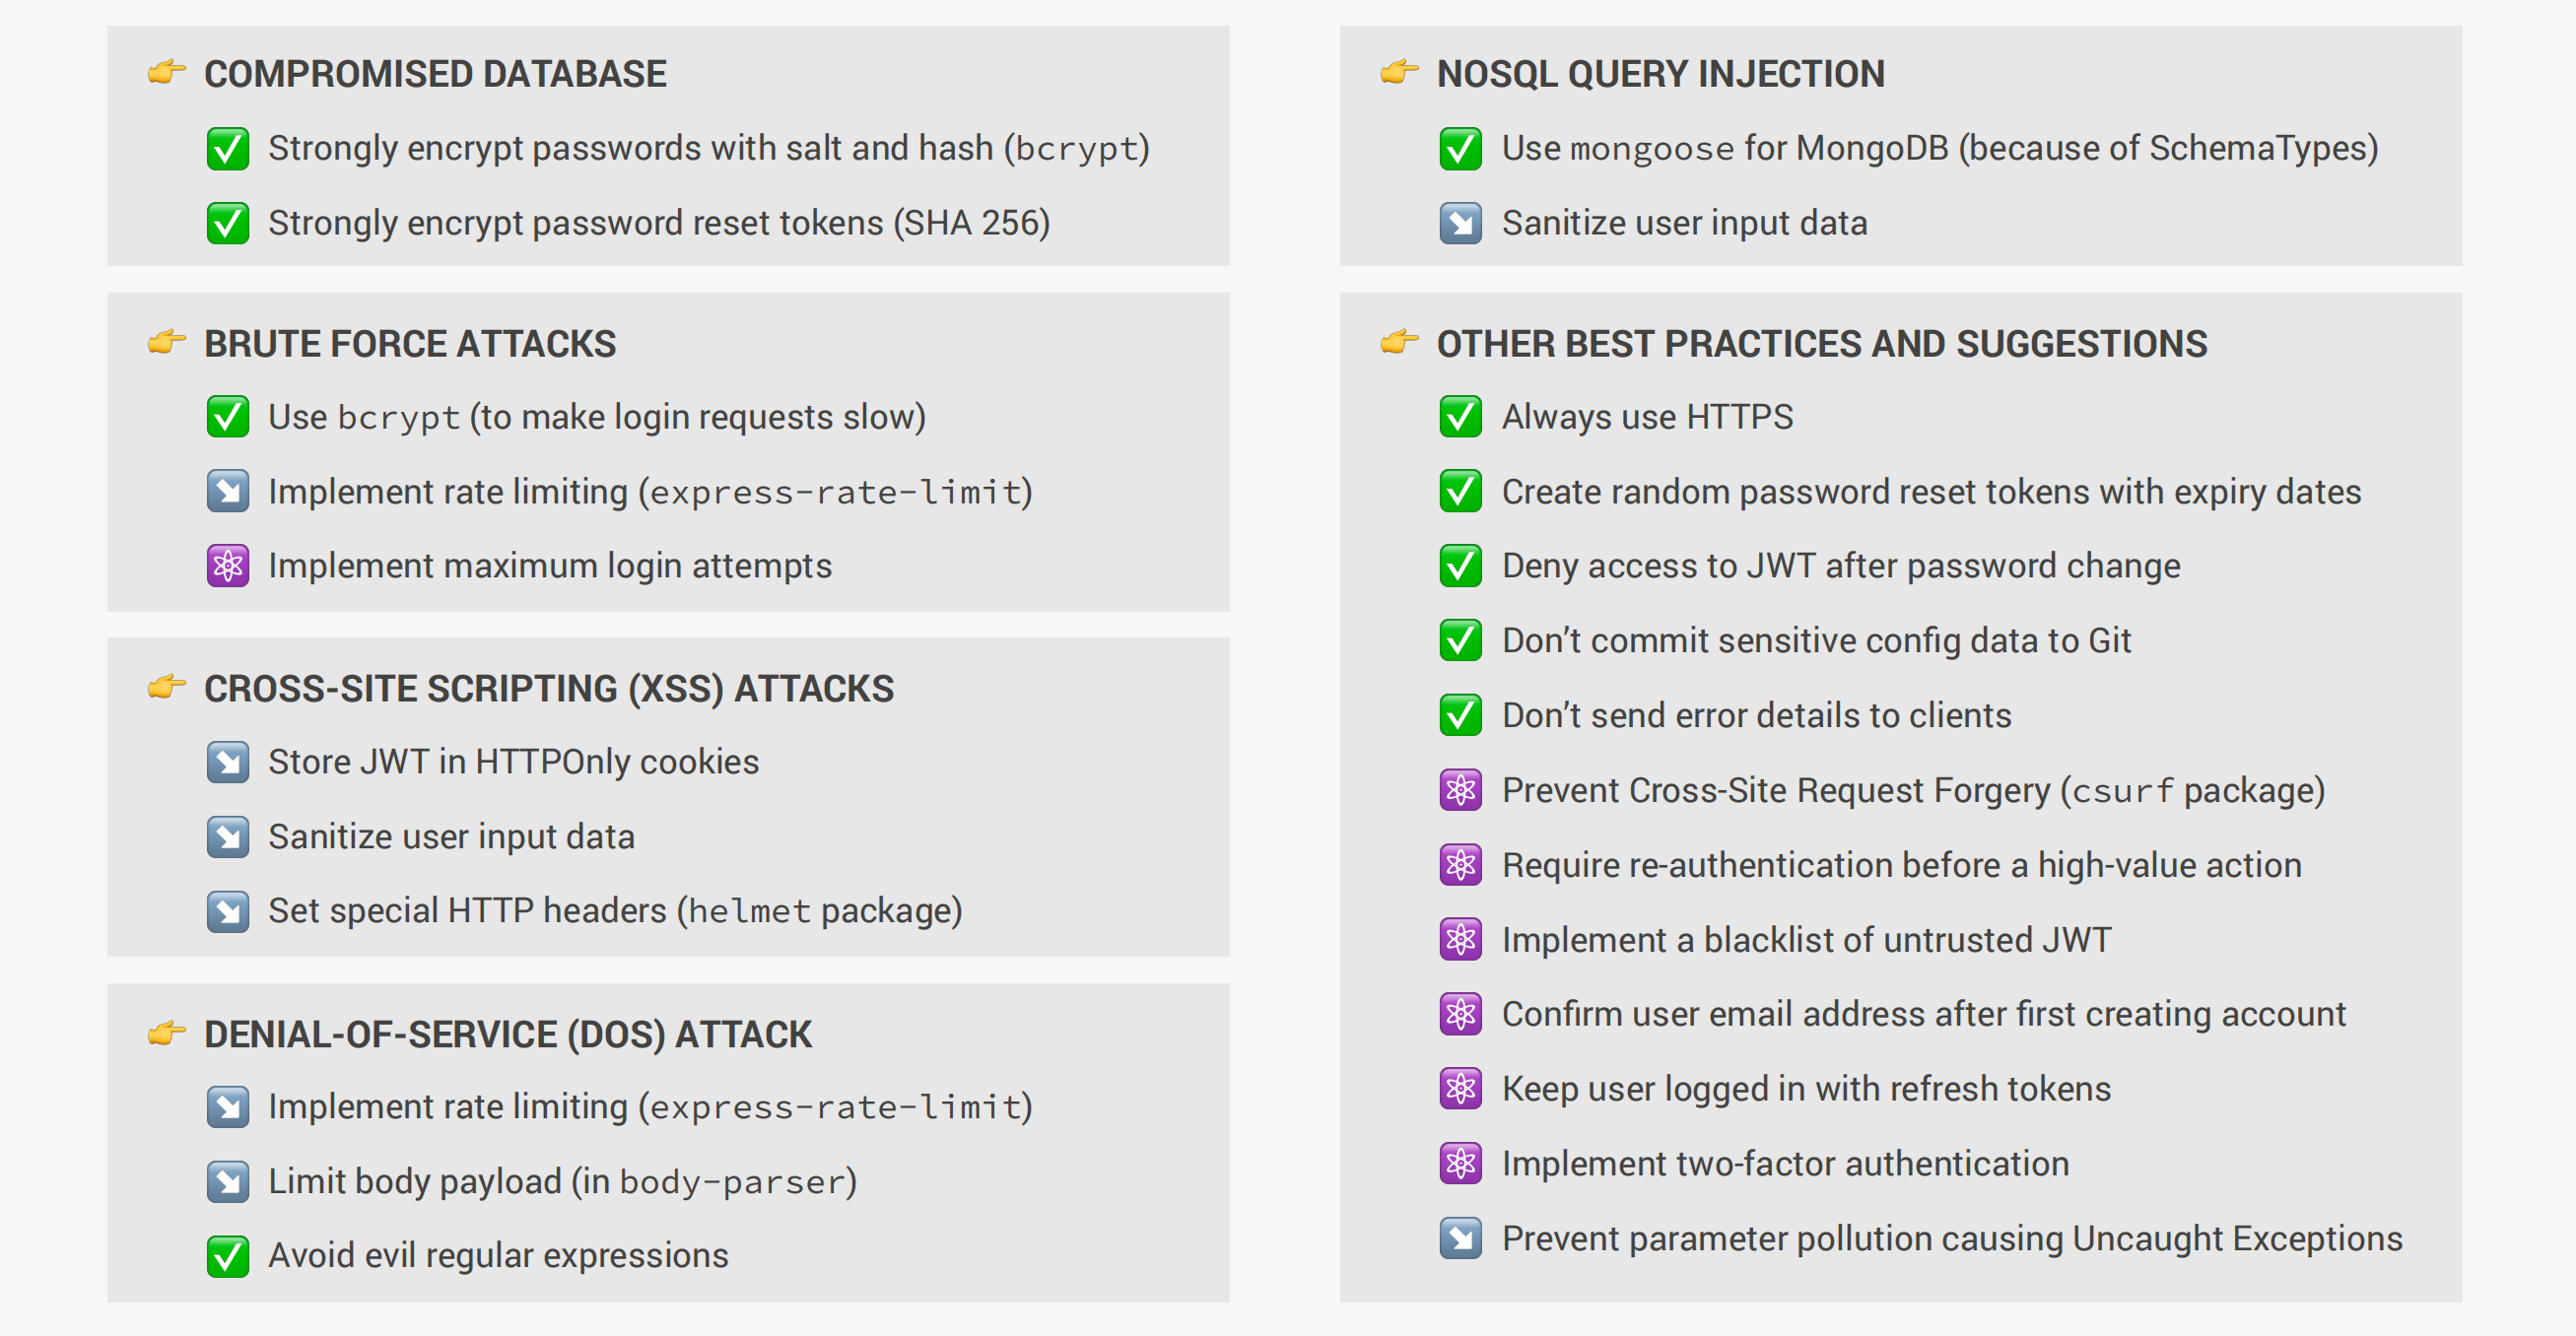
Task: Click the blue arrow icon beside Sanitize user input data under NoSQL
Action: click(1461, 223)
